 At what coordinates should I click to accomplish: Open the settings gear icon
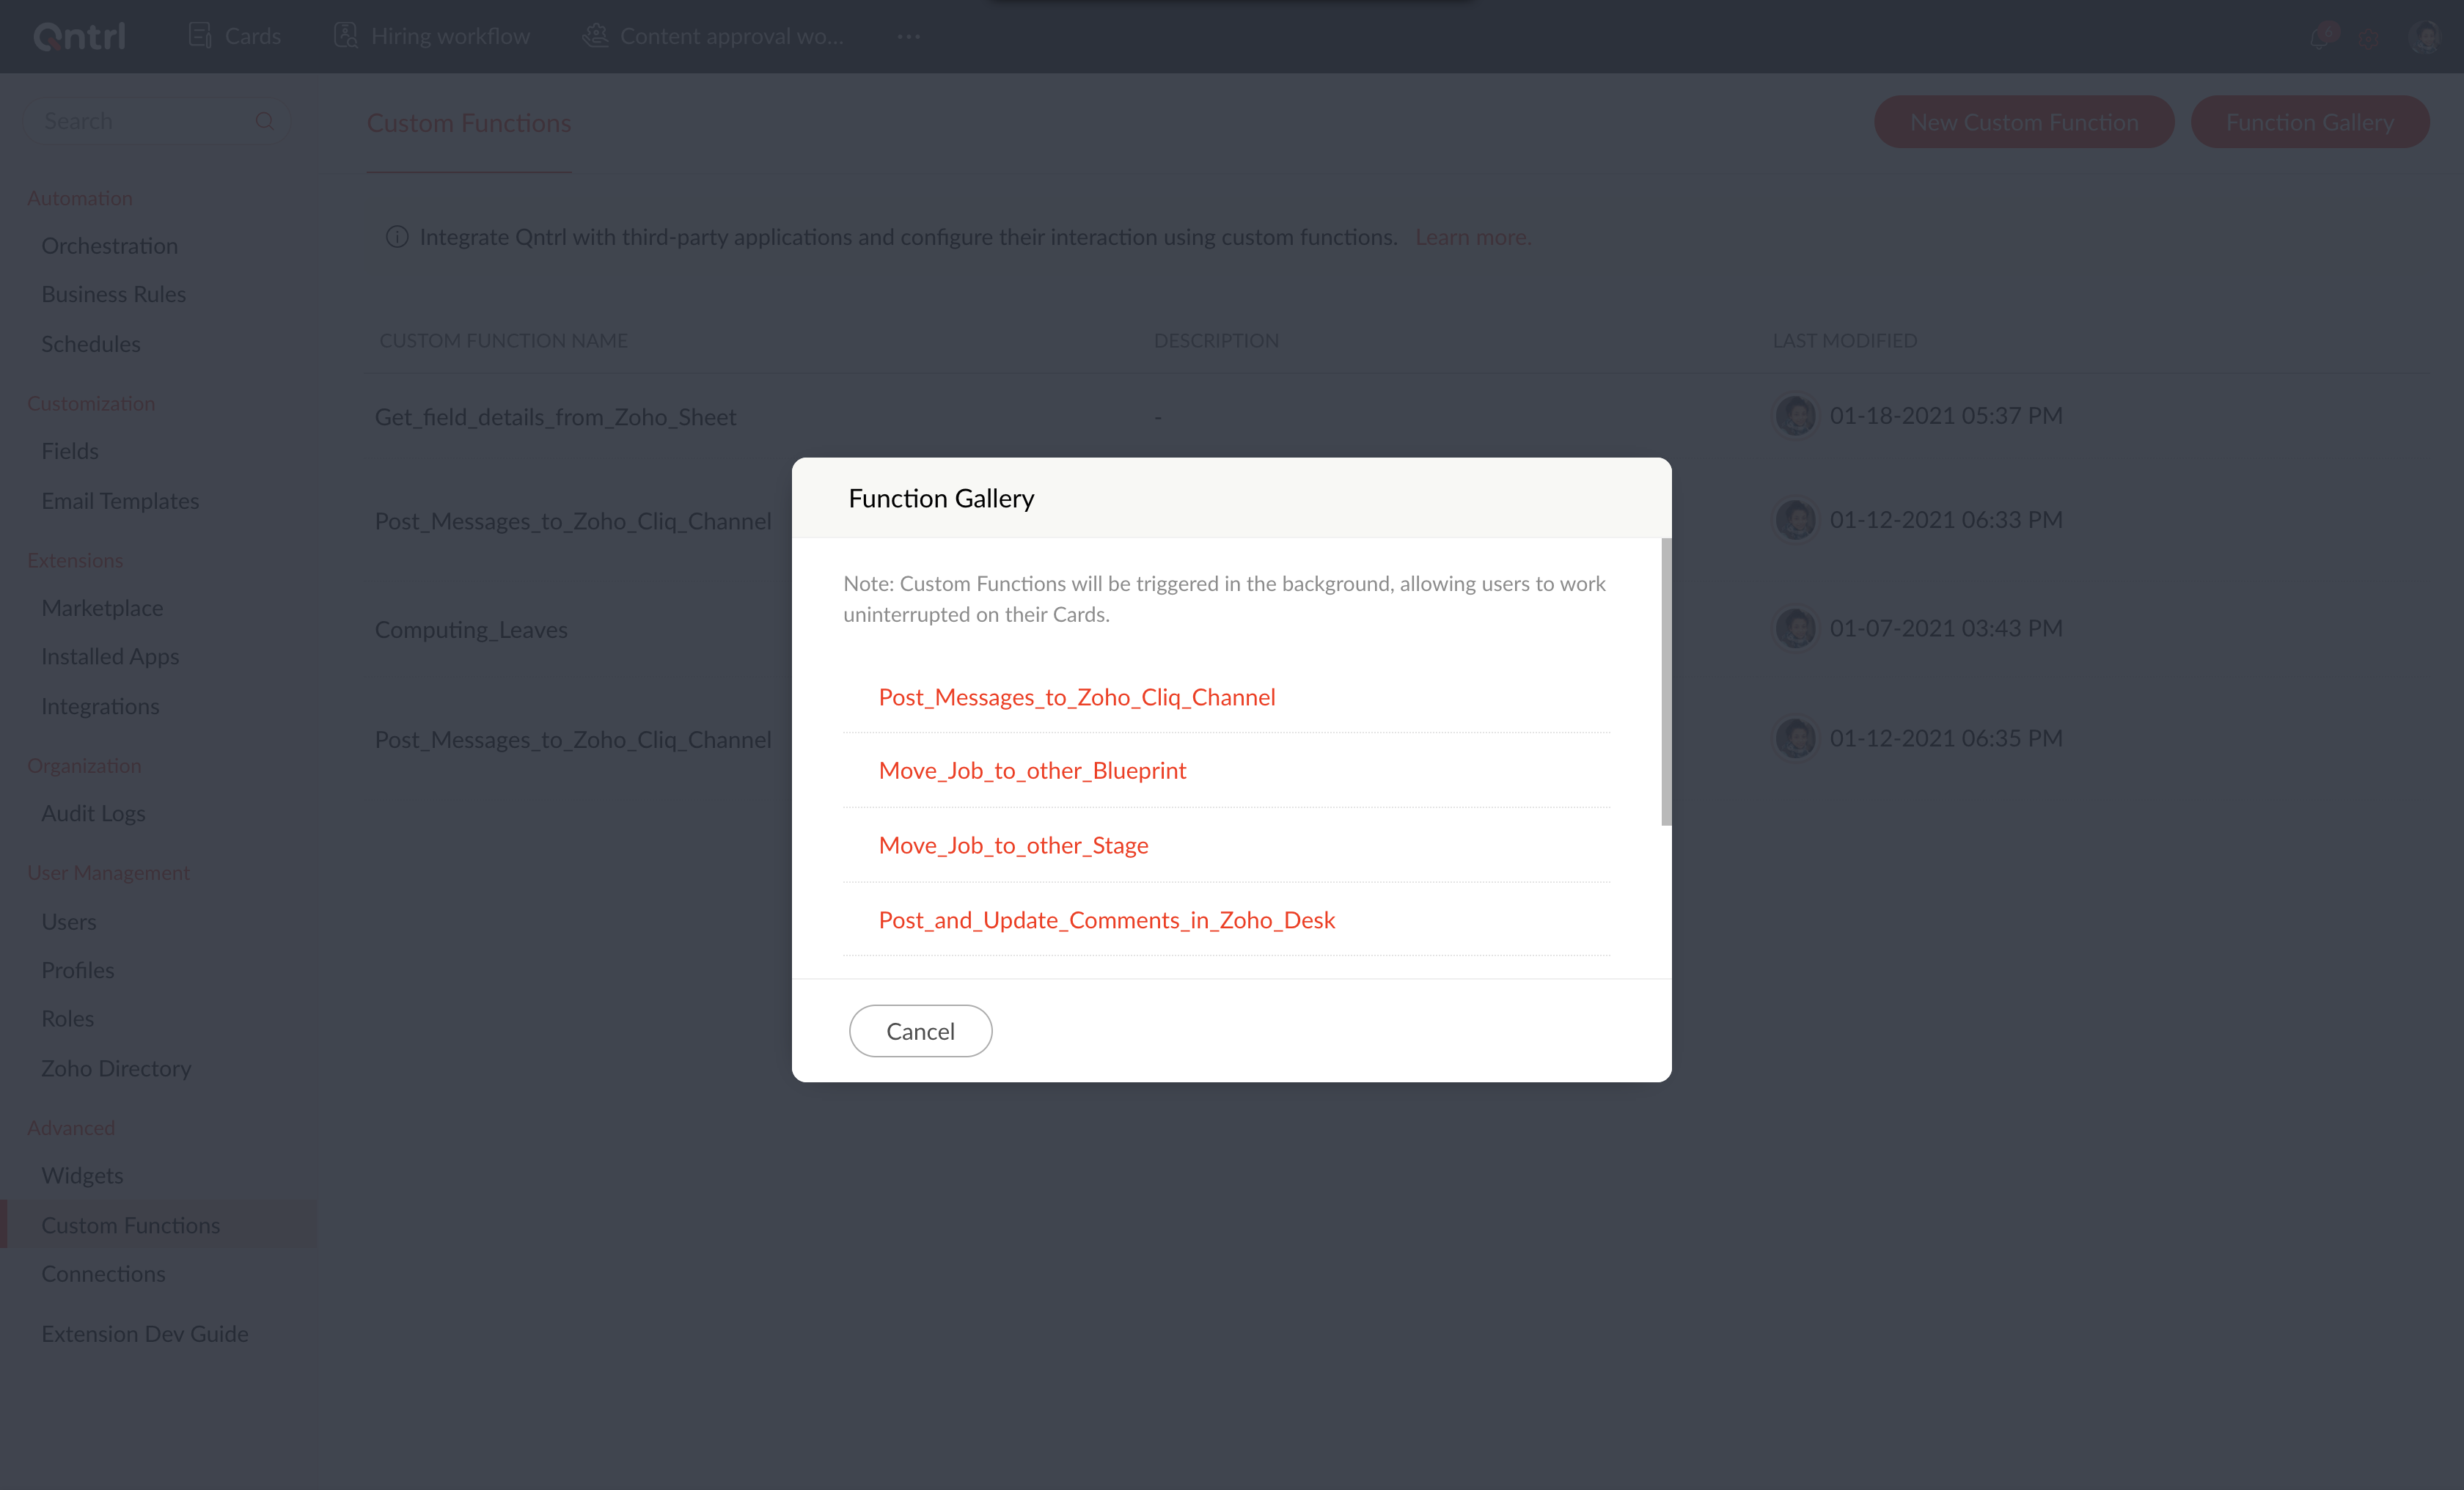[2369, 38]
